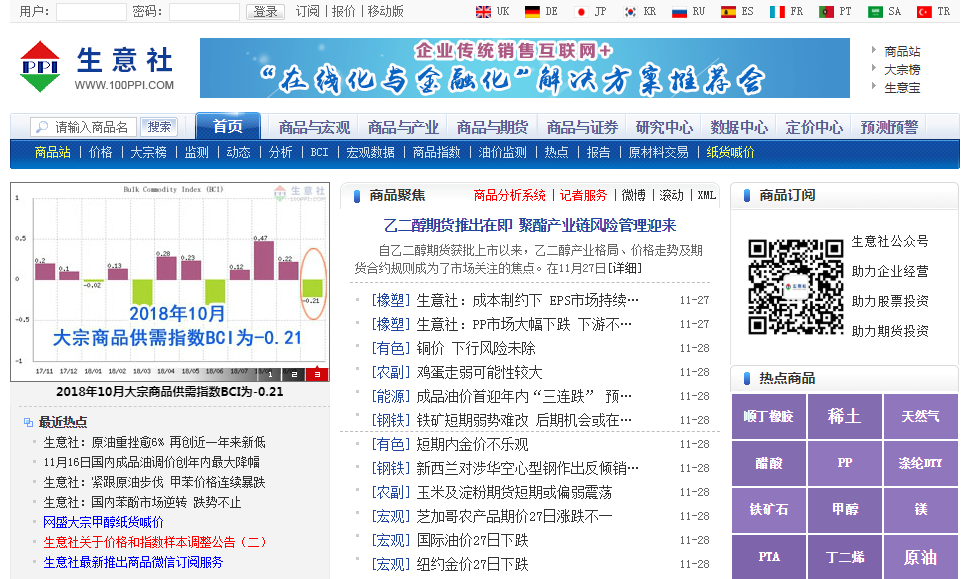Pick the Spanish ES flag icon

pos(728,12)
